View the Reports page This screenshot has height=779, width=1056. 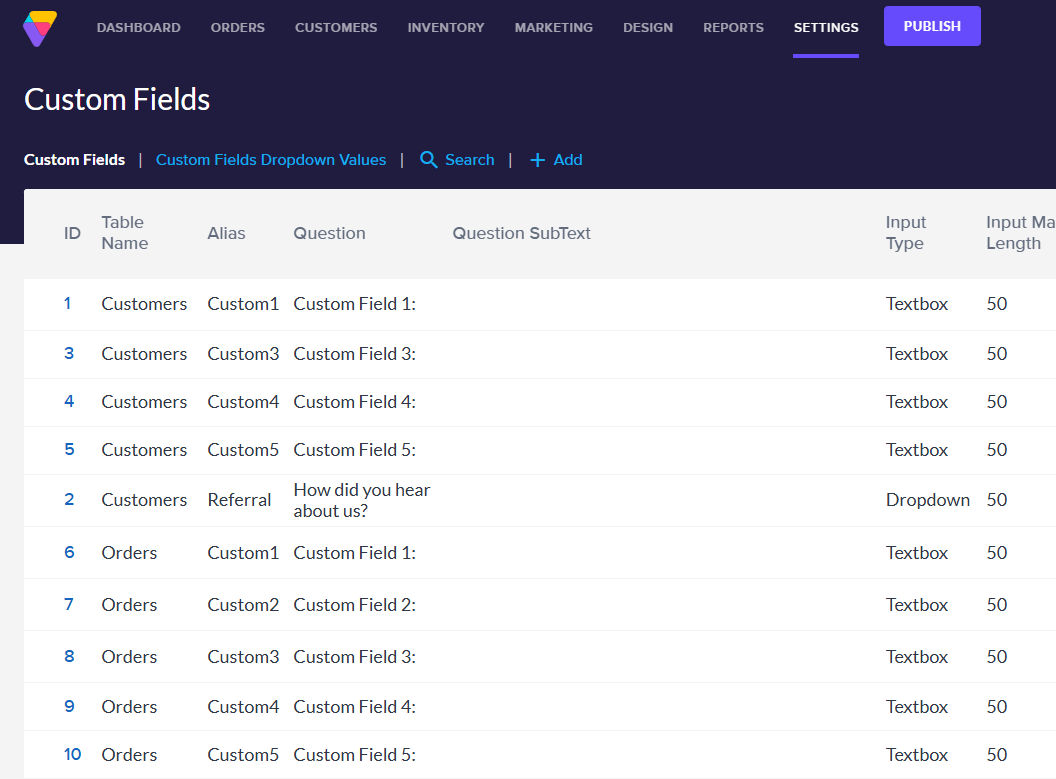click(733, 27)
